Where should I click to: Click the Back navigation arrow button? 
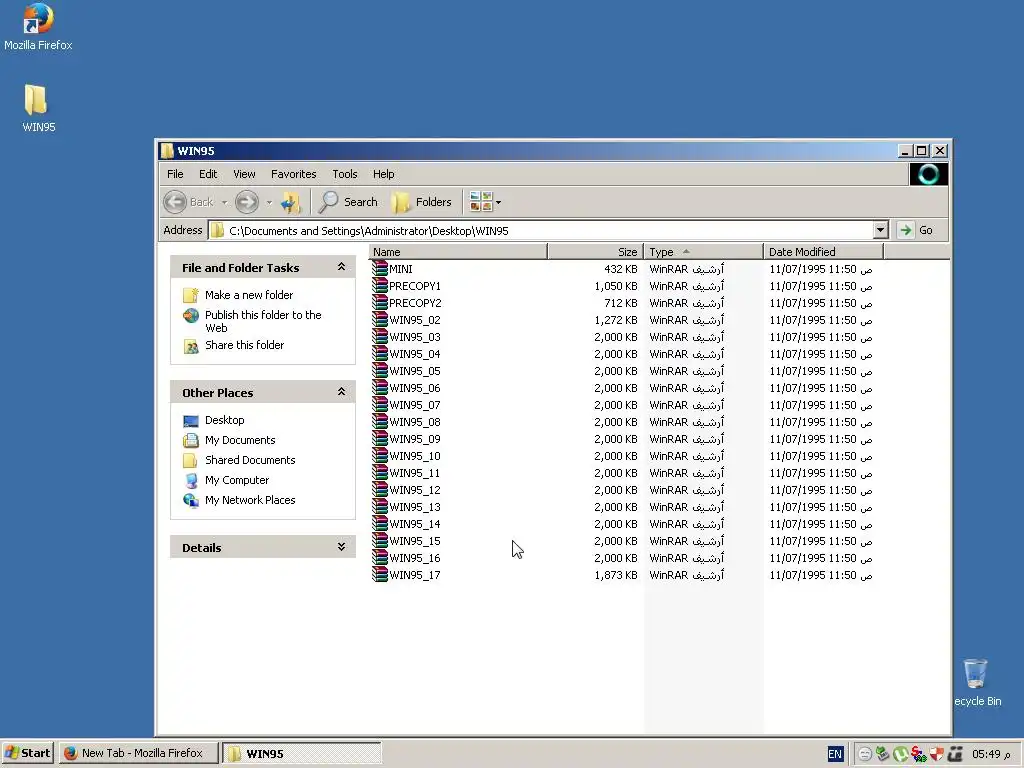coord(175,202)
